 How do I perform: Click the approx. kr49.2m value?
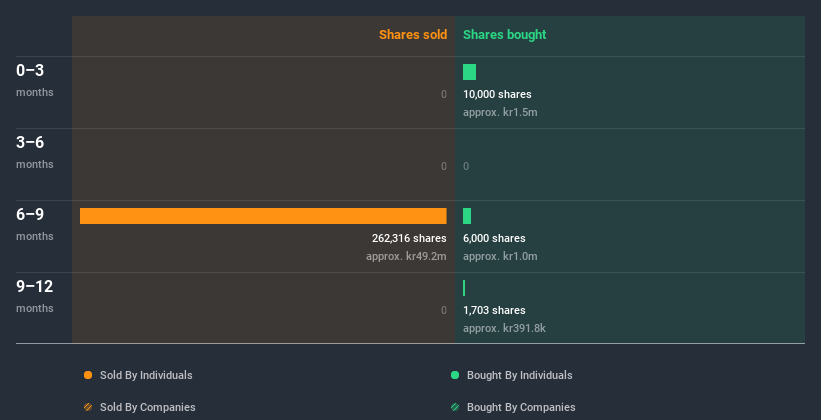(406, 256)
